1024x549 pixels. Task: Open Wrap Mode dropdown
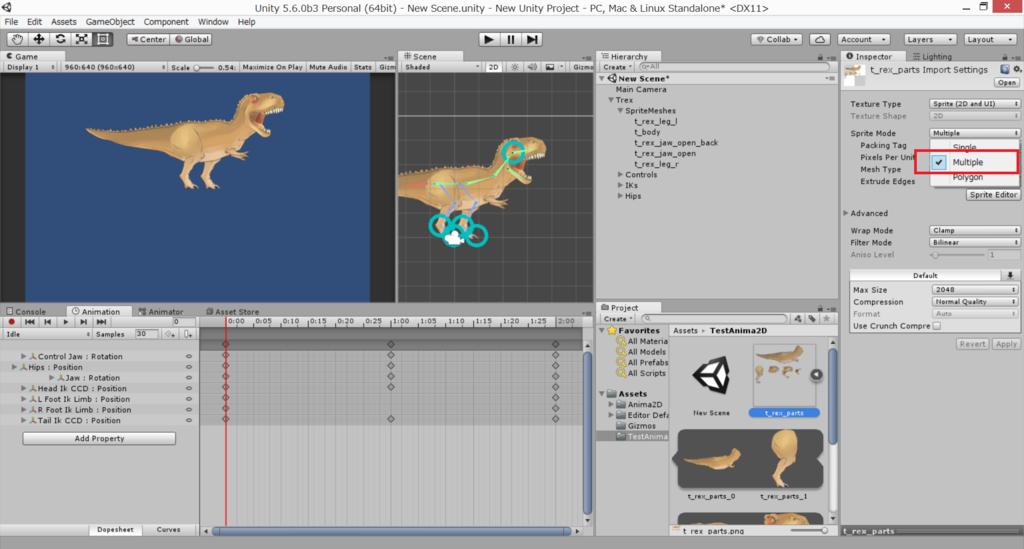[x=974, y=230]
